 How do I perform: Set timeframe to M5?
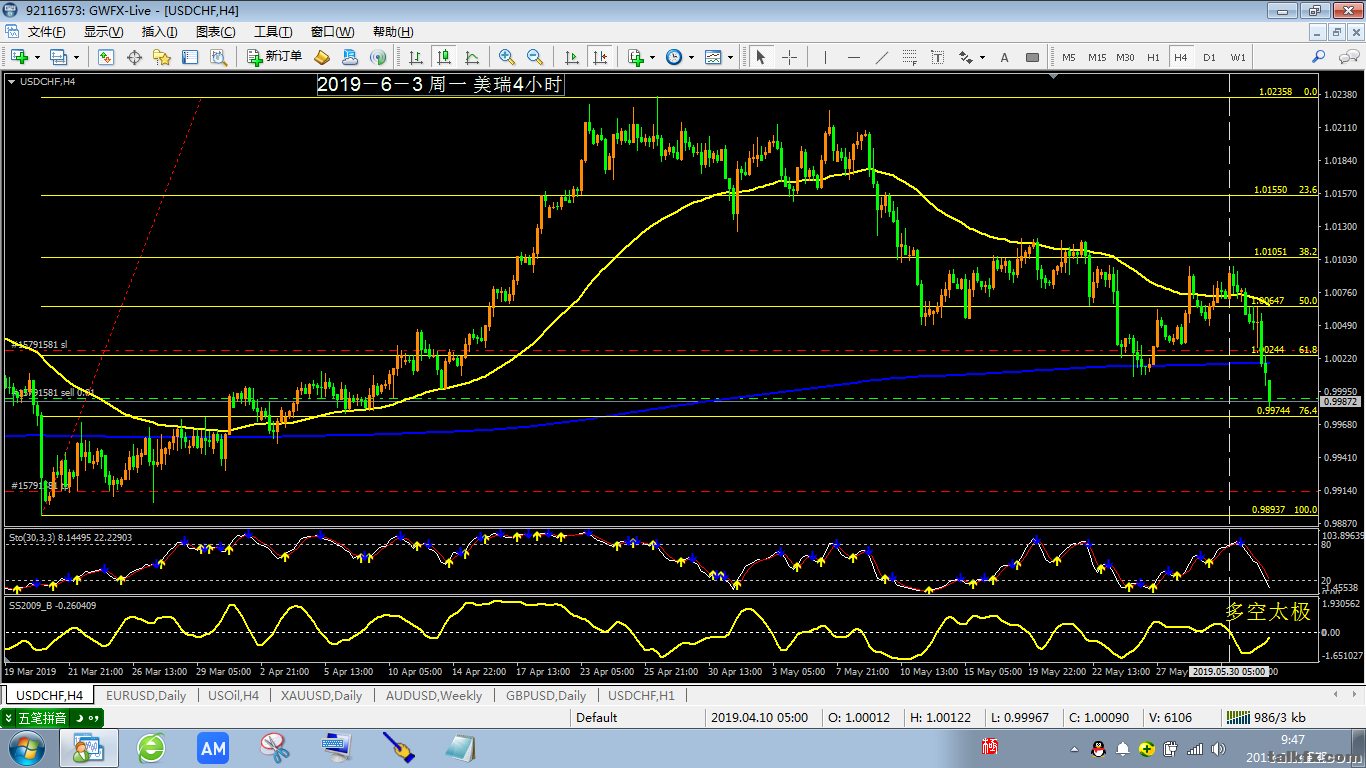pyautogui.click(x=1069, y=57)
